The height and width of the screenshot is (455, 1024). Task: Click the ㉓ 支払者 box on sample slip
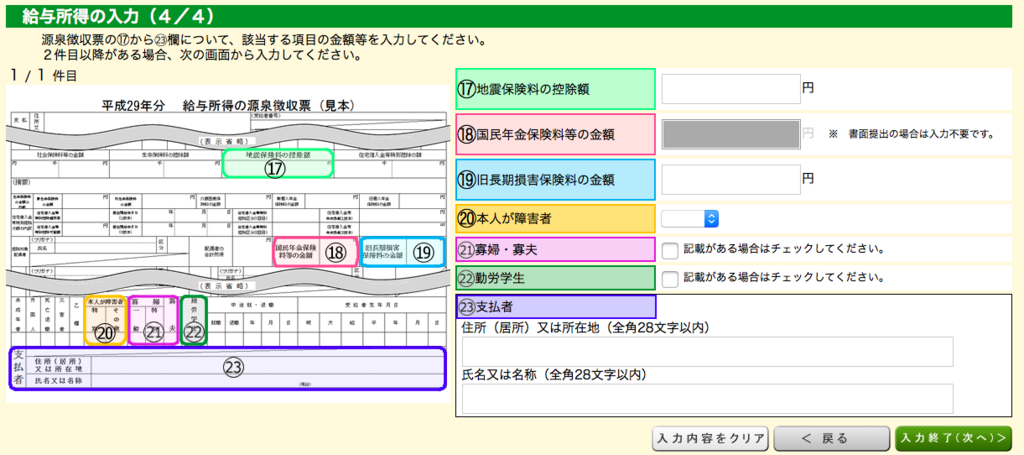click(227, 368)
